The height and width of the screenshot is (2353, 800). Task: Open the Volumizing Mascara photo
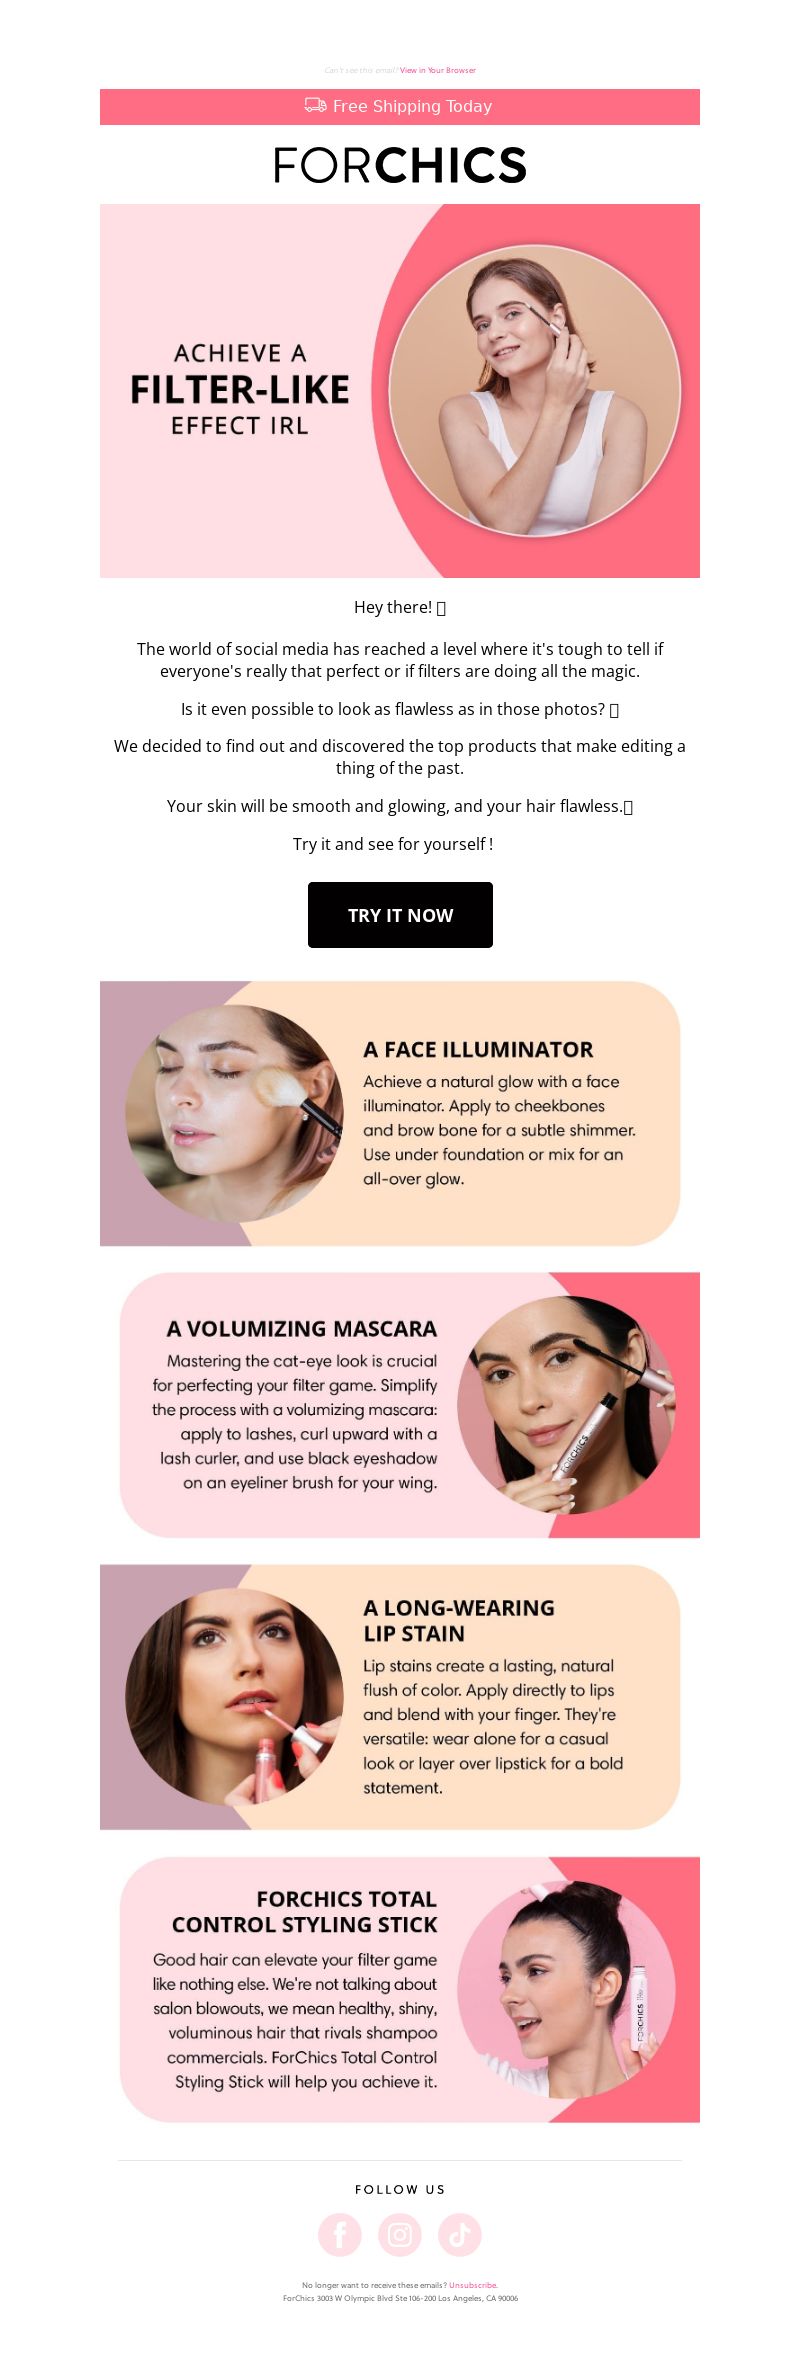[566, 1405]
